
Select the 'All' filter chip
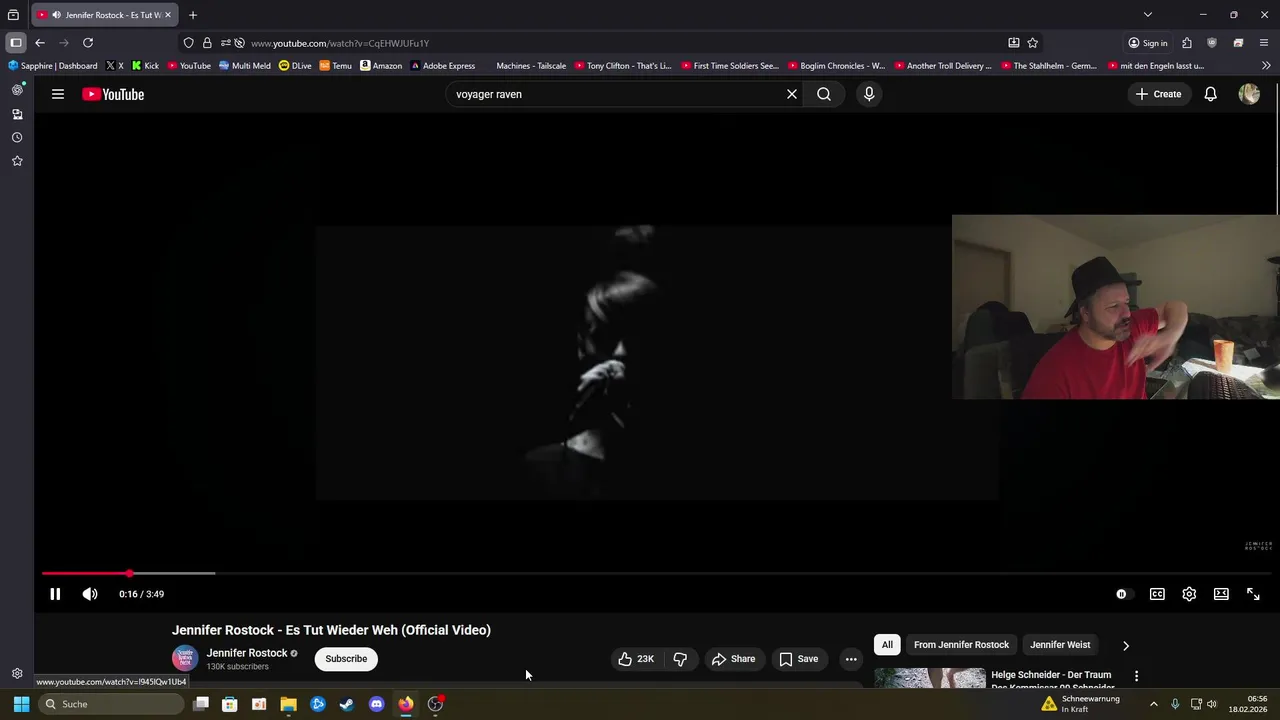[887, 645]
